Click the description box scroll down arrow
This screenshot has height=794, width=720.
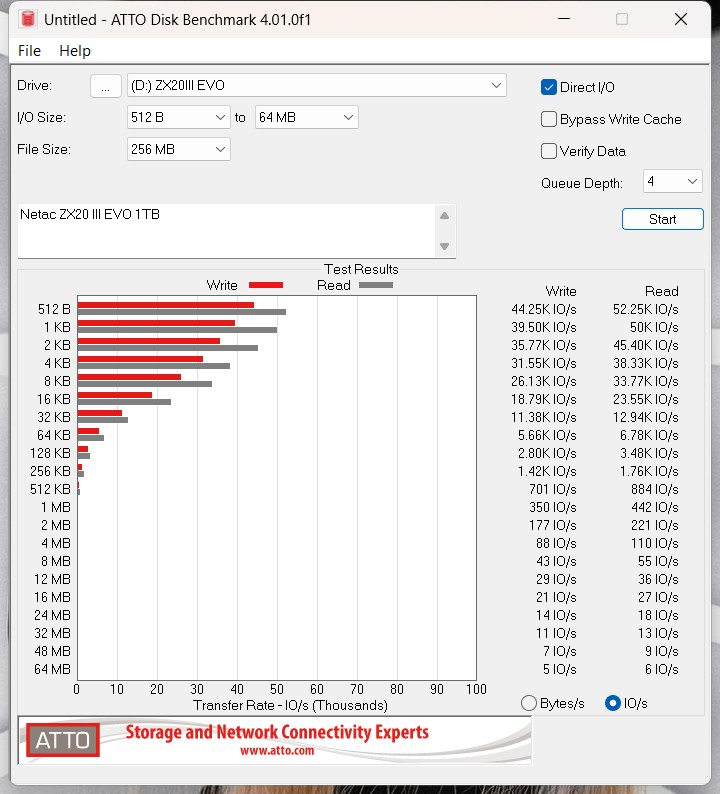445,247
